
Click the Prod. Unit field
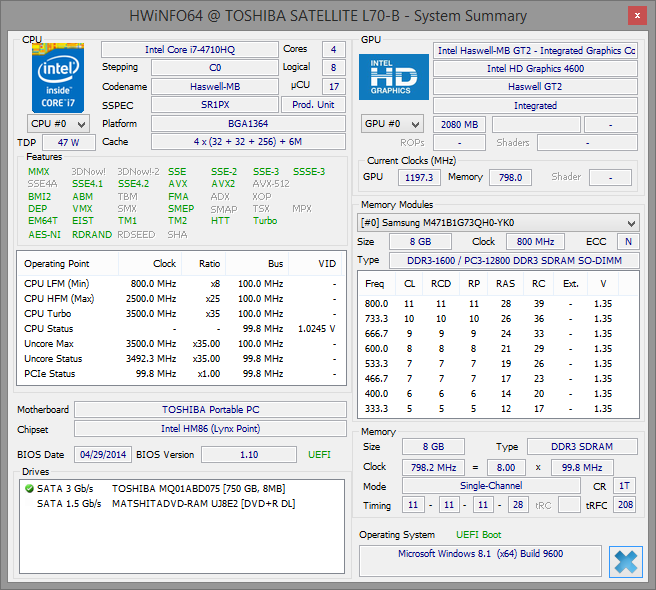tap(313, 105)
